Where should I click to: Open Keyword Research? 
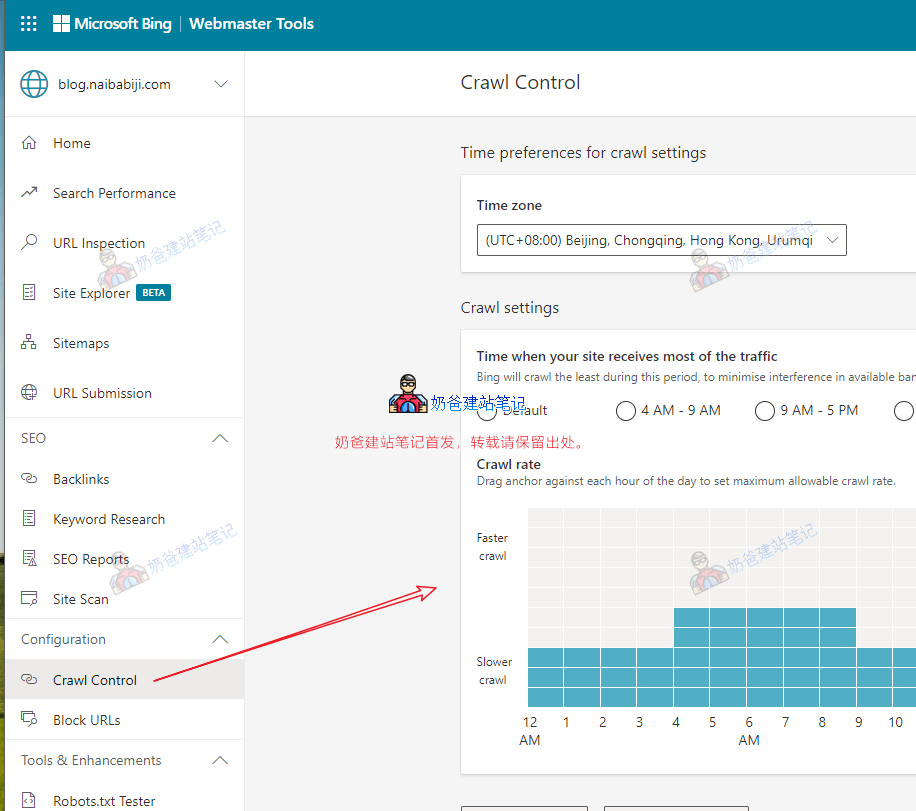106,519
